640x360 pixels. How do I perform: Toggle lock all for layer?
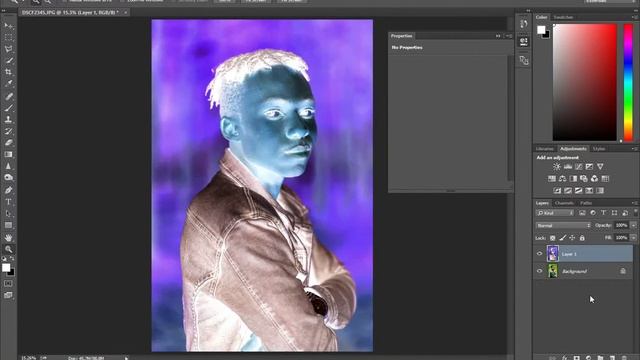click(x=582, y=238)
